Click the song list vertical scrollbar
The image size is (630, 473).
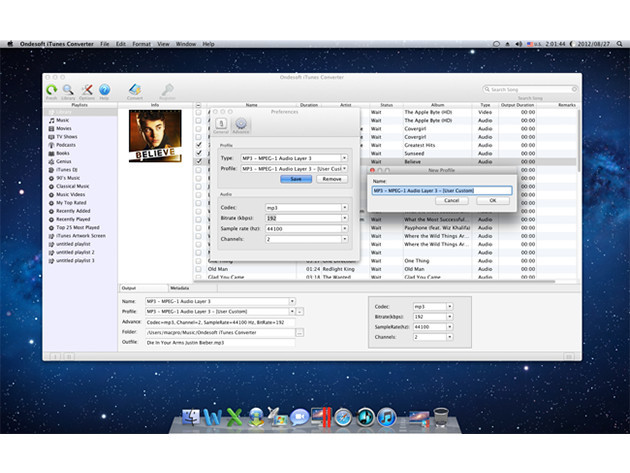[578, 140]
